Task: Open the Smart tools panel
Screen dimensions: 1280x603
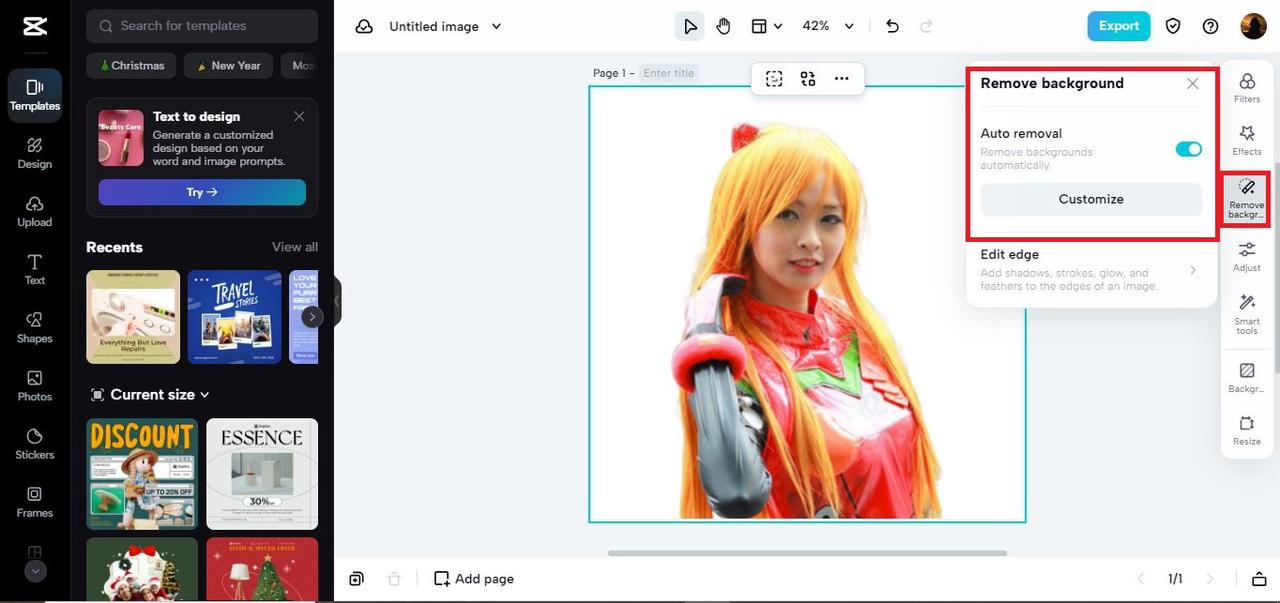Action: 1247,314
